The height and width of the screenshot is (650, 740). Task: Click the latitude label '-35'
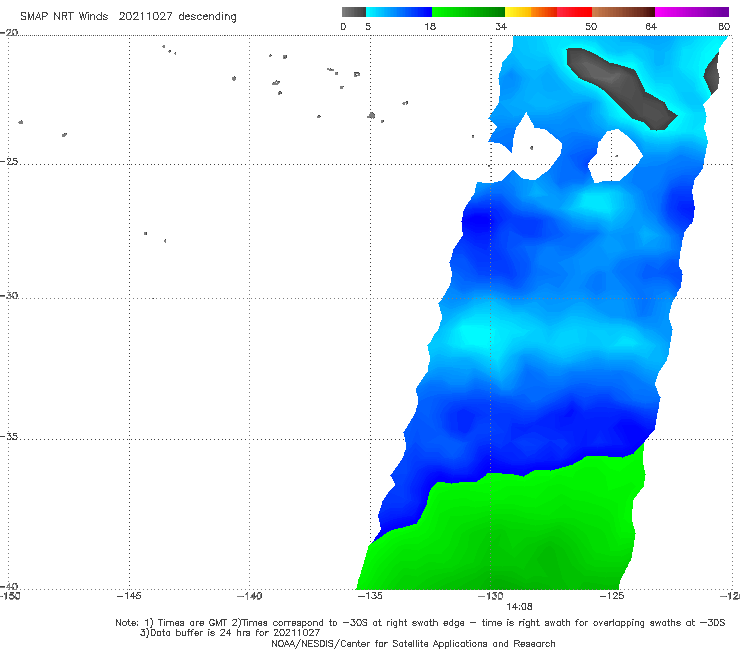9,437
